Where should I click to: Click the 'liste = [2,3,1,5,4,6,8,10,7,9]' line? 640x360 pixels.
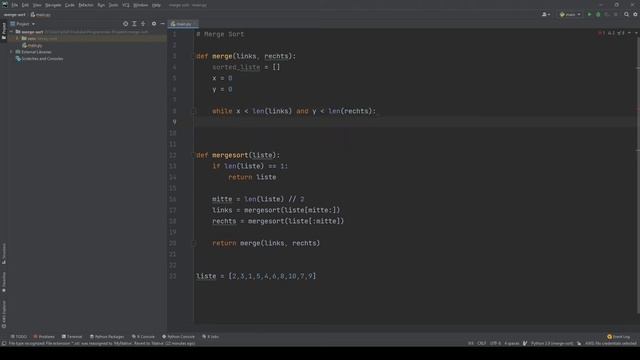[256, 276]
